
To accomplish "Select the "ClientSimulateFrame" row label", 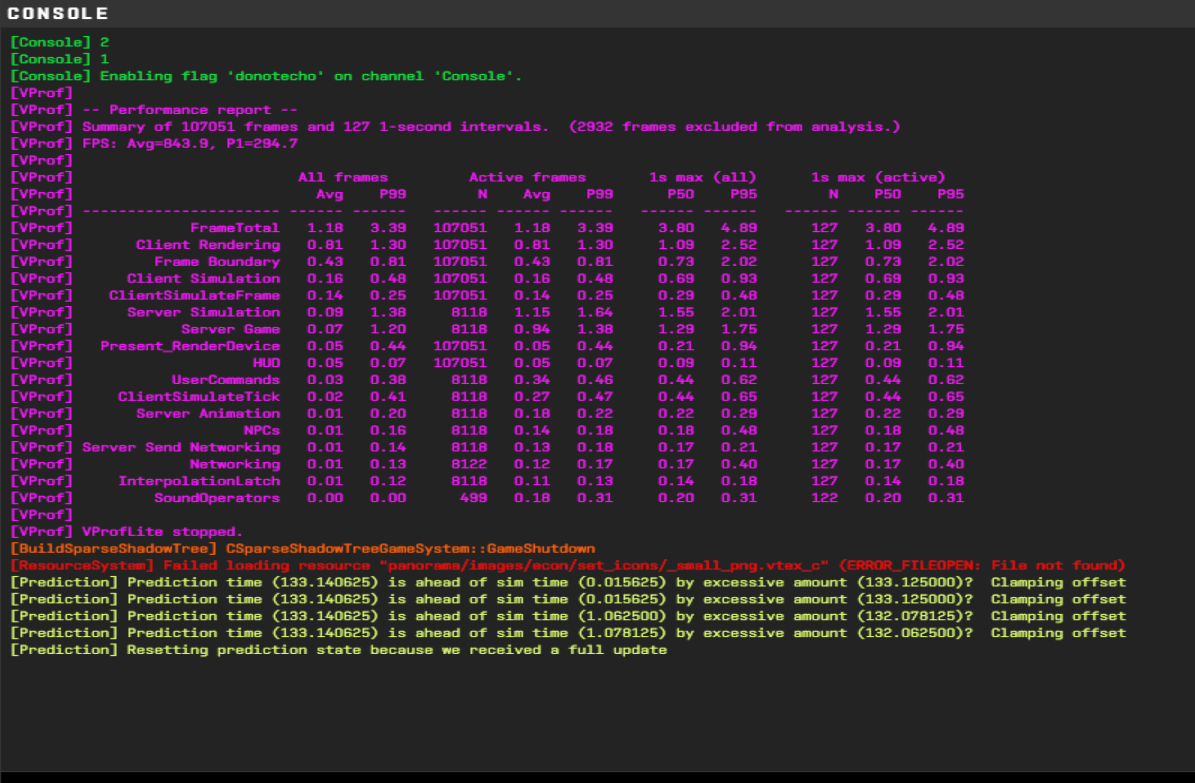I will point(194,295).
